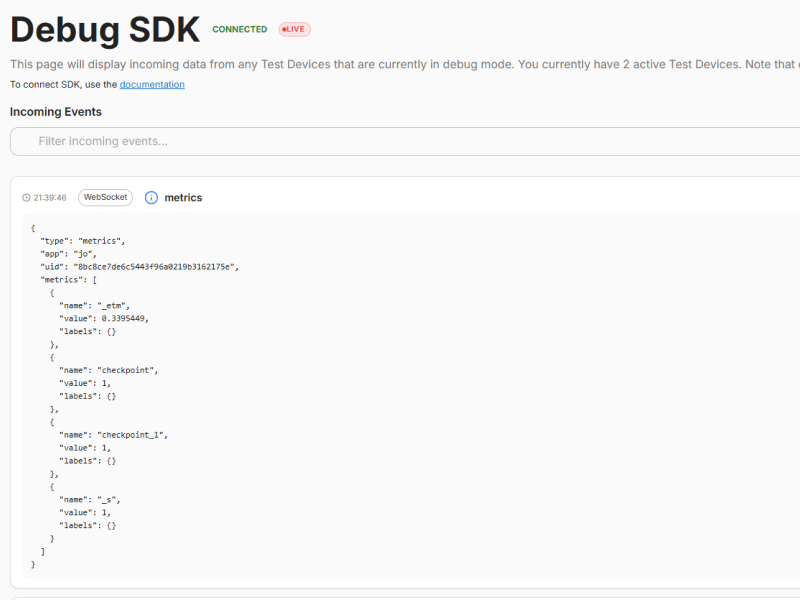This screenshot has height=600, width=800.
Task: Collapse the metrics array in the JSON
Action: [x=67, y=279]
